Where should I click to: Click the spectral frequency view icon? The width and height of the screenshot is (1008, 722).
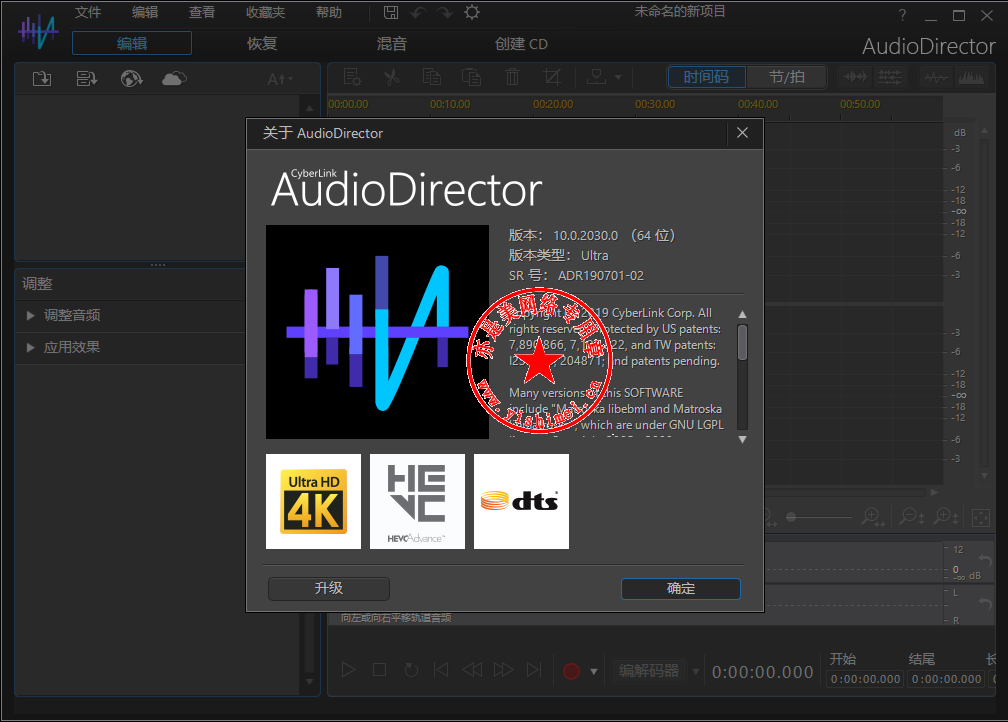[971, 77]
